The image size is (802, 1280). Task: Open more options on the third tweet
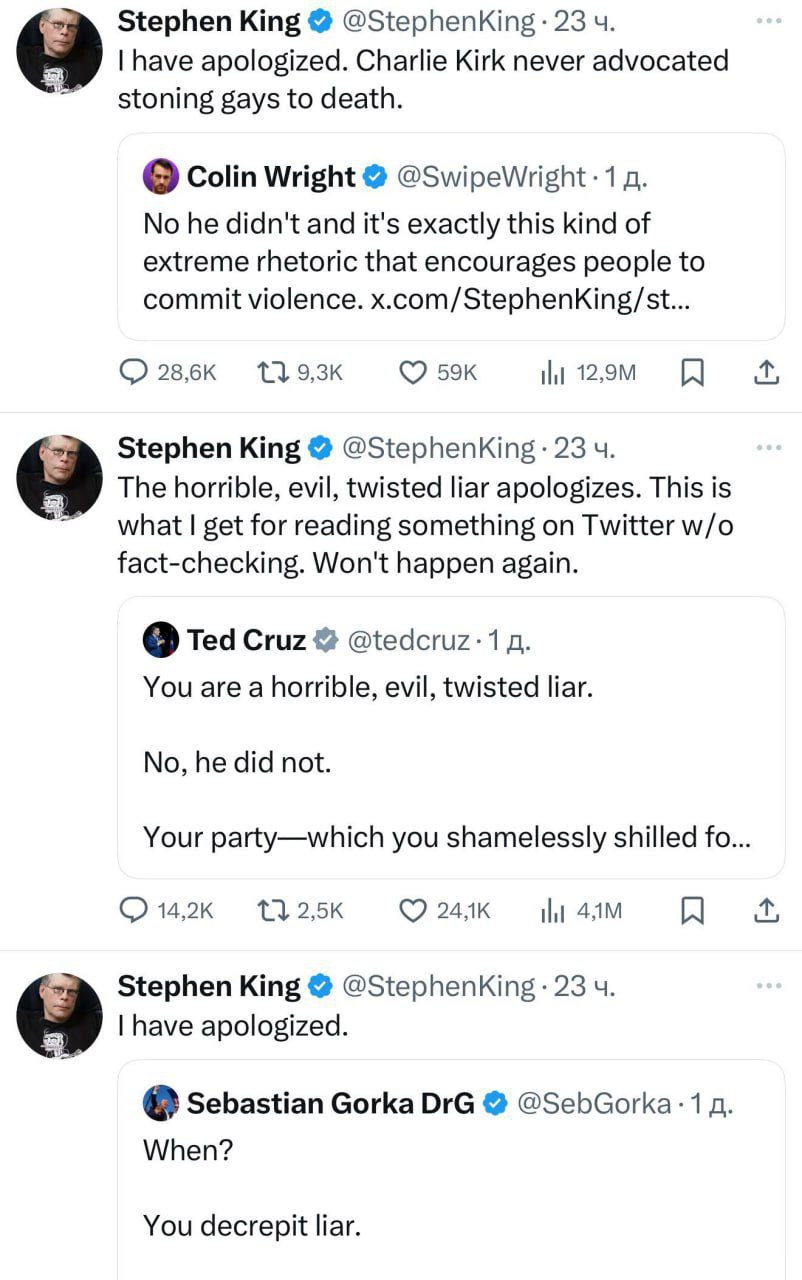click(768, 986)
